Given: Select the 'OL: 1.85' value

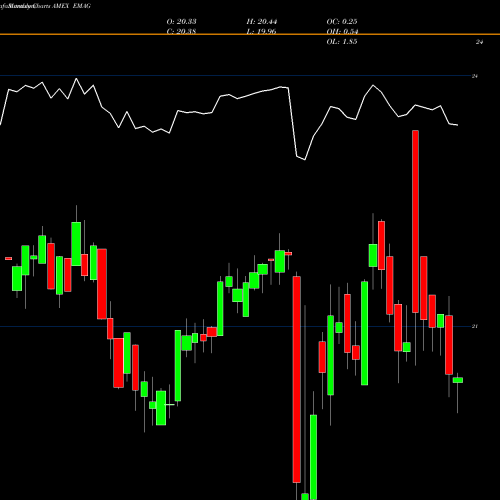Looking at the screenshot, I should [342, 42].
